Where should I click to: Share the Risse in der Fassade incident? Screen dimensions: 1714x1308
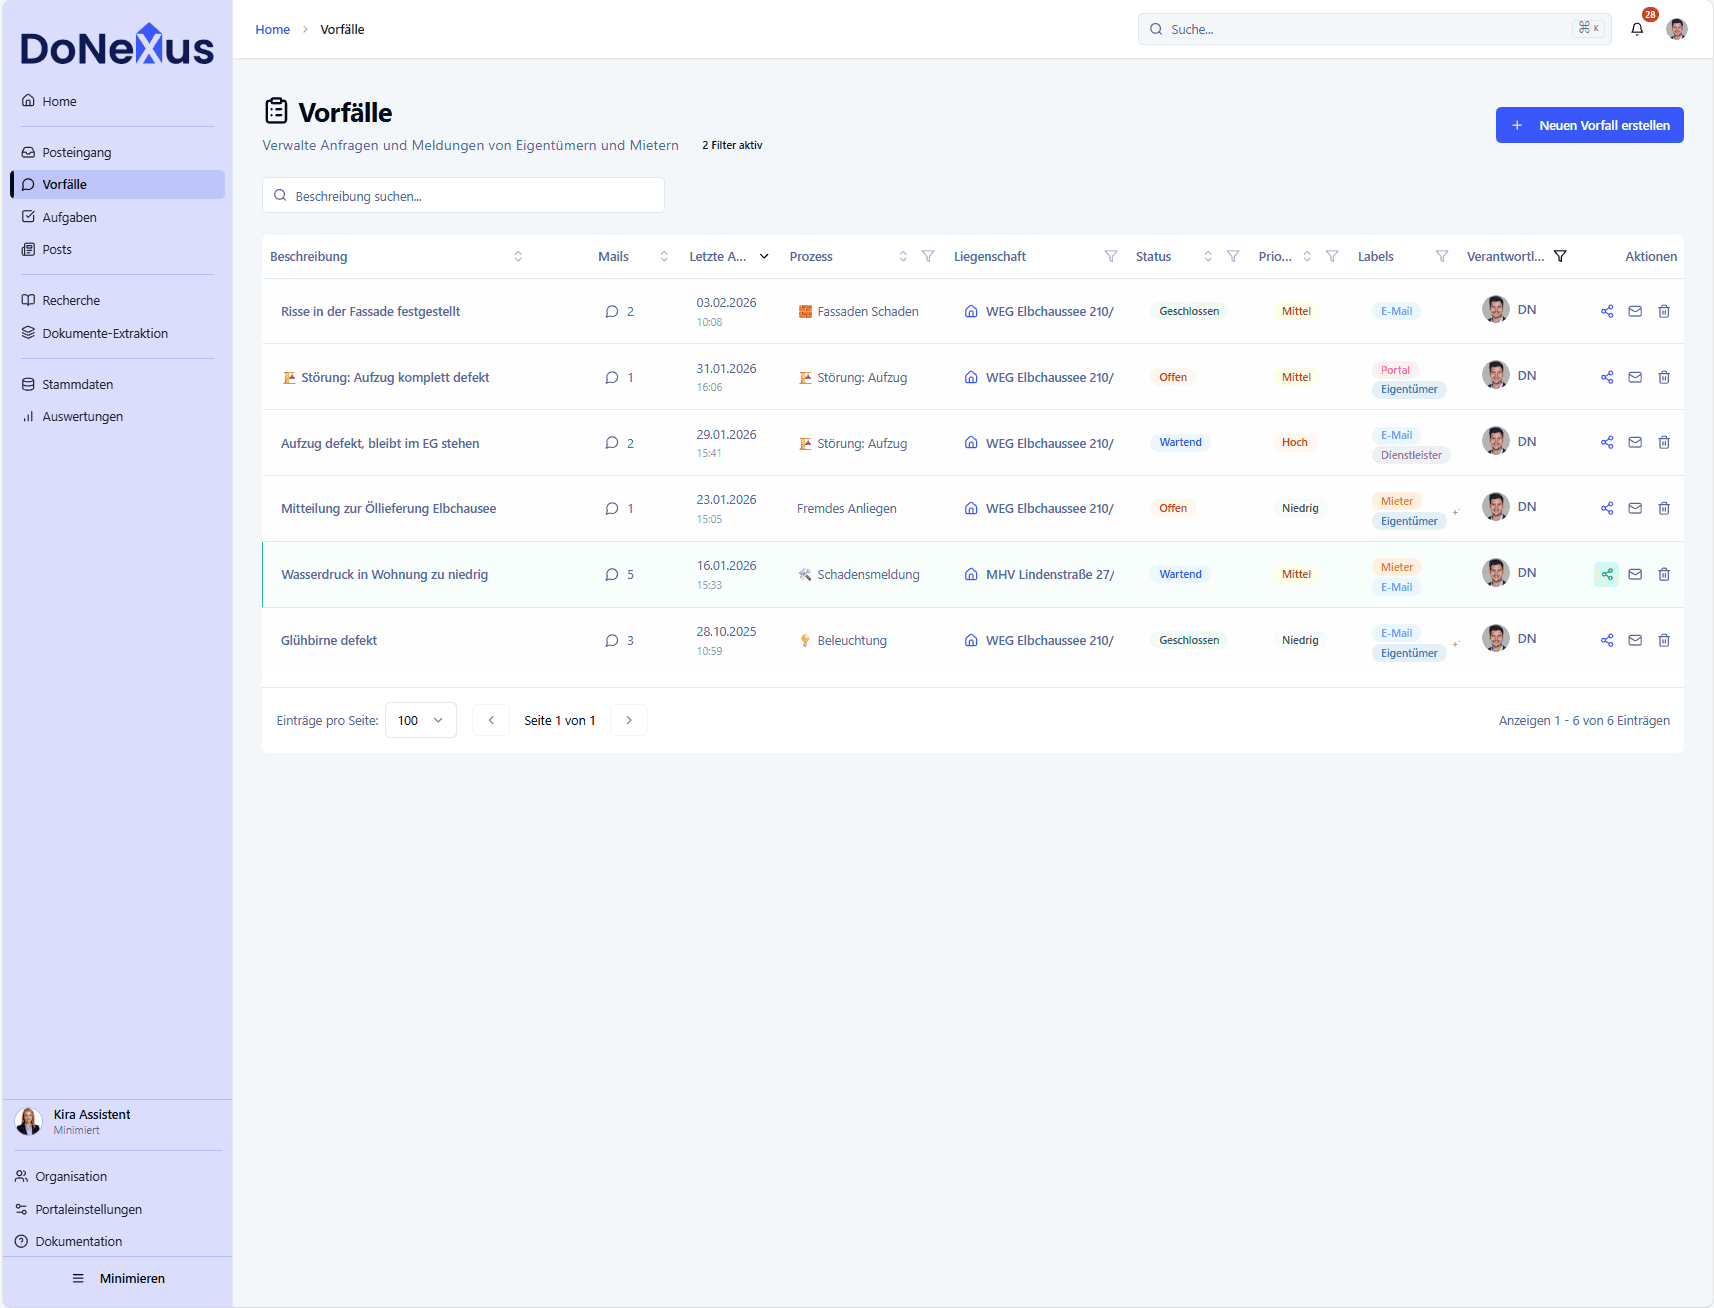pos(1607,311)
